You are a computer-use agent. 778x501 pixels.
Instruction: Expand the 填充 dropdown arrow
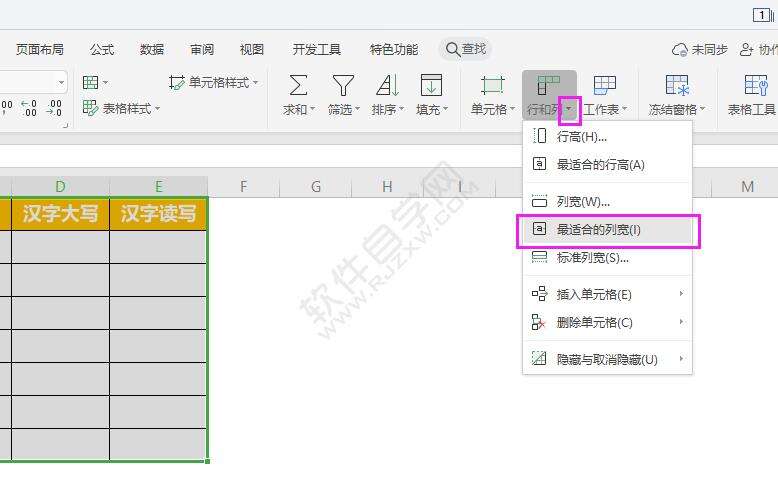click(445, 109)
